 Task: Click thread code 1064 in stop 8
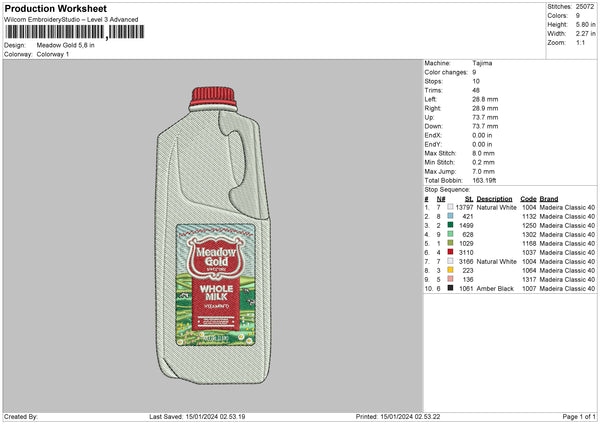pos(529,271)
